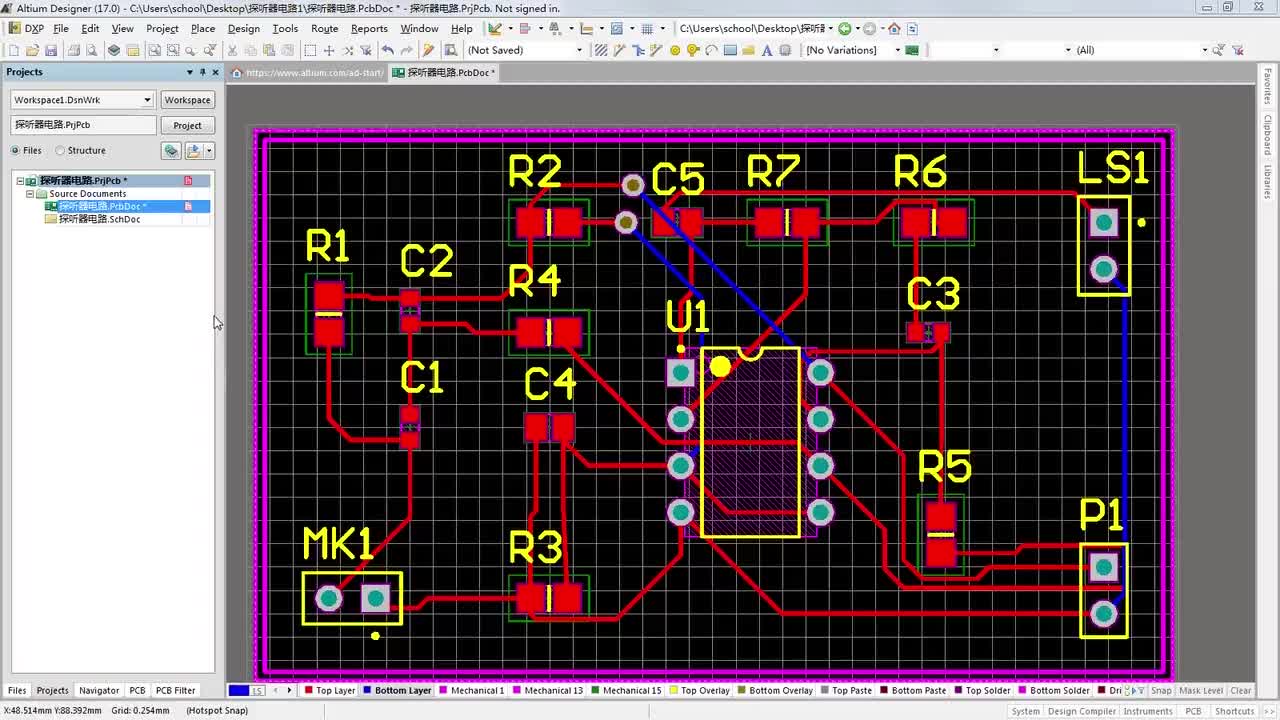Screen dimensions: 1280x720
Task: Click the Move Selection cross icon
Action: pos(329,50)
